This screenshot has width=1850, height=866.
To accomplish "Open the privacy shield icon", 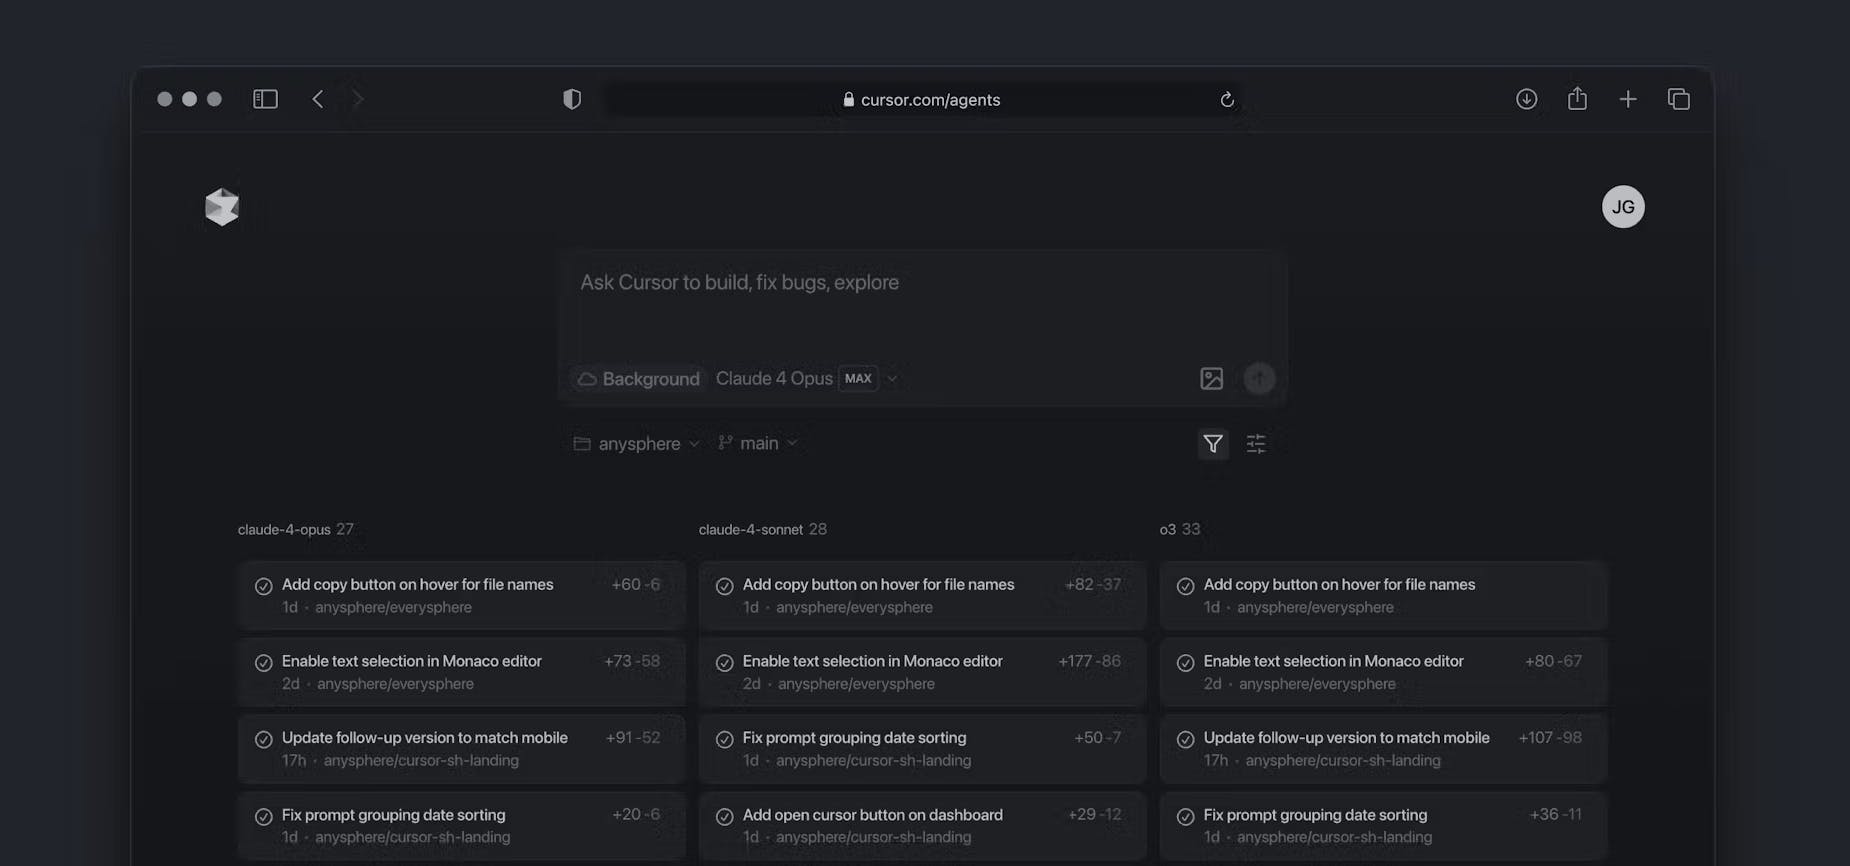I will (572, 99).
